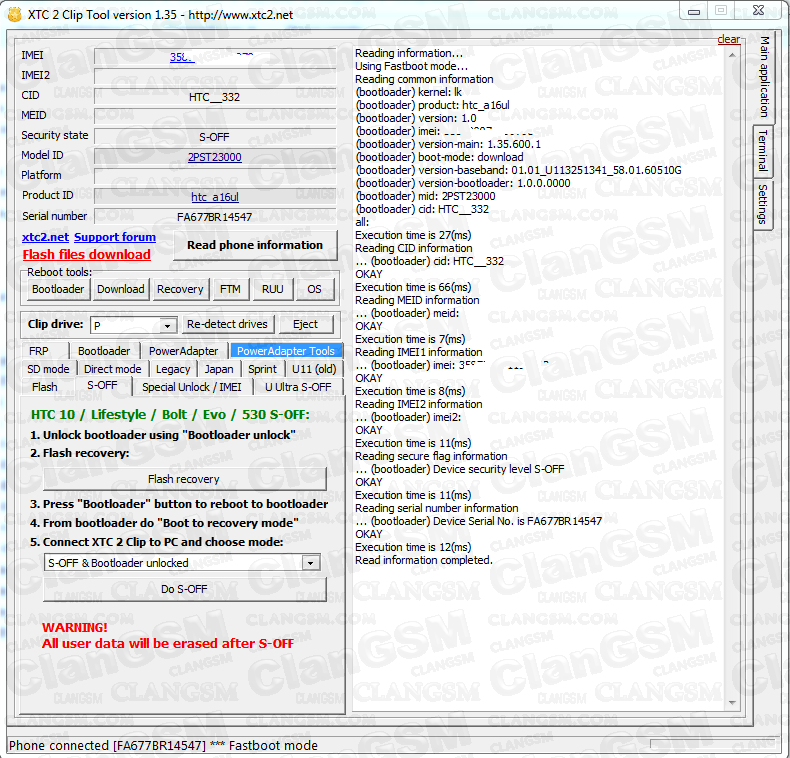Click log line 'boot-mode: download'

[x=439, y=157]
